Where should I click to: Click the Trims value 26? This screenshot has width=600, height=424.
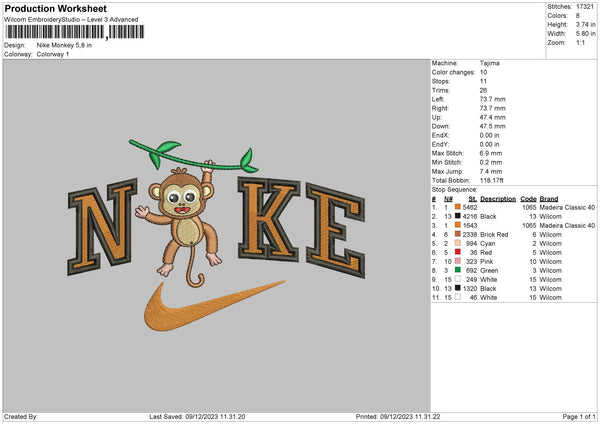click(483, 90)
